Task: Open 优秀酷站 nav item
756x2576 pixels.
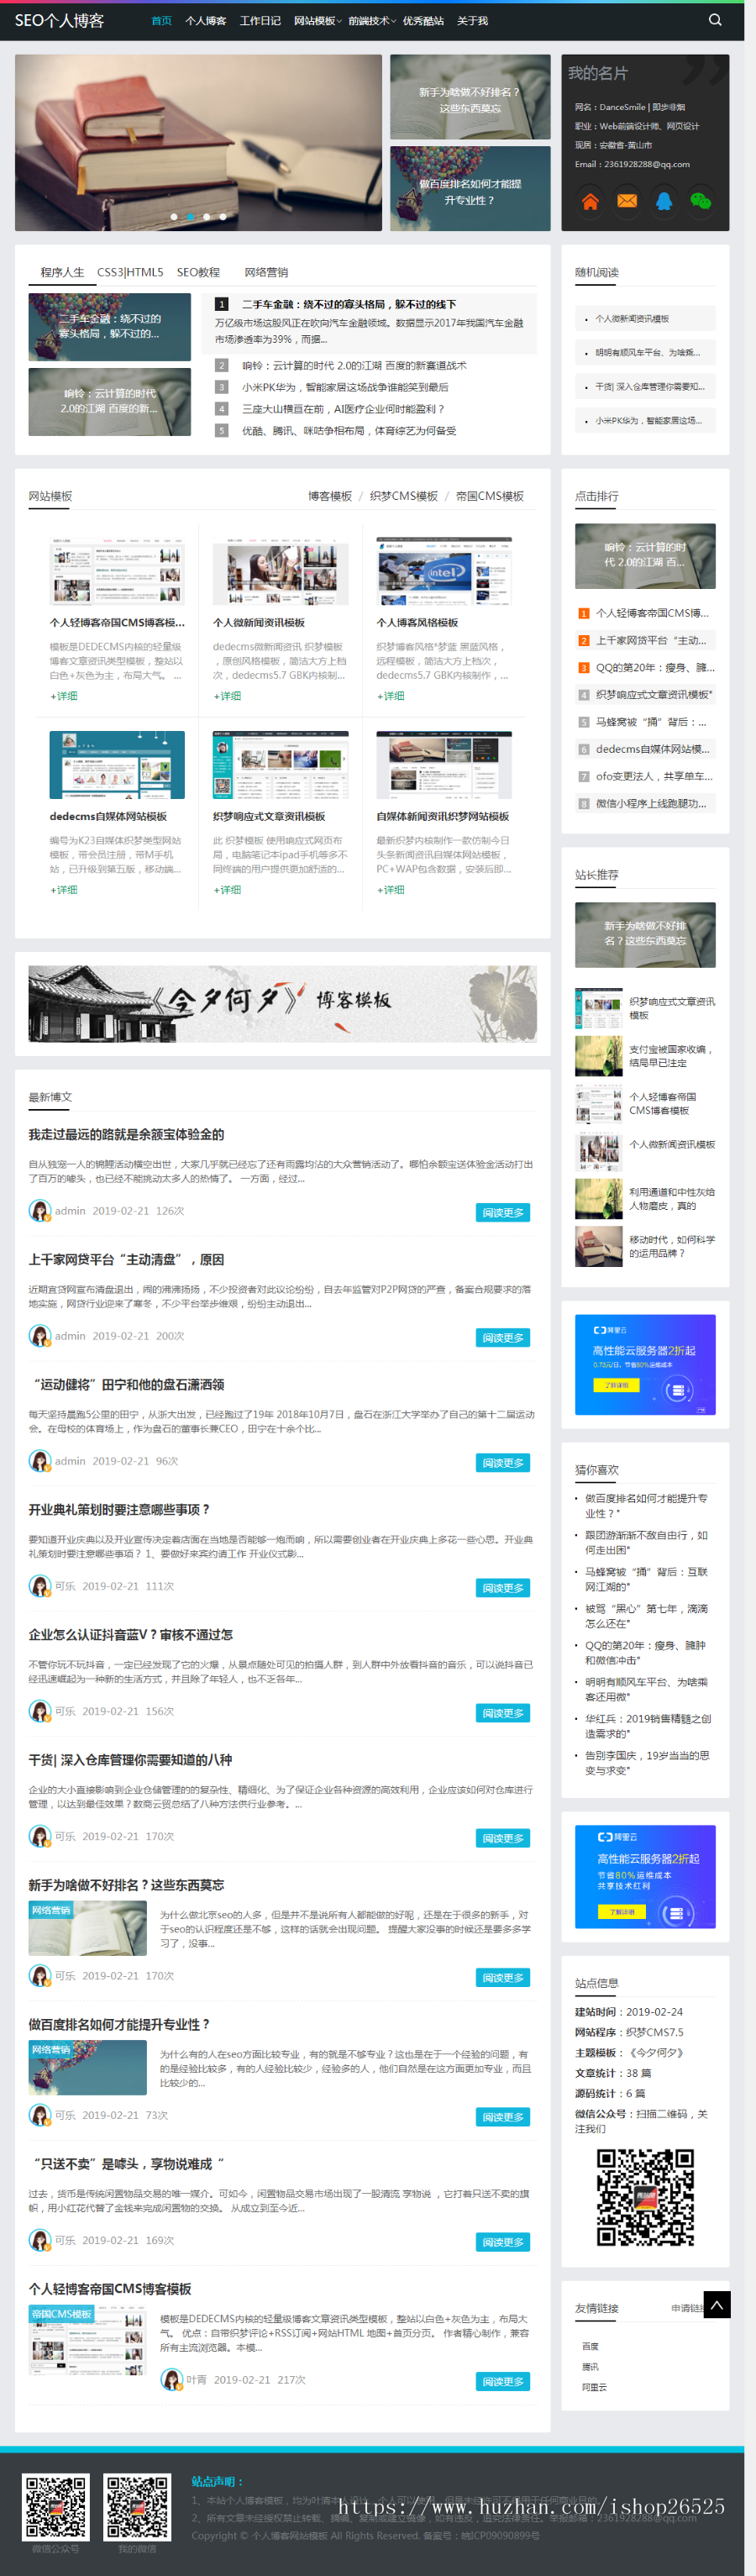Action: pyautogui.click(x=423, y=21)
